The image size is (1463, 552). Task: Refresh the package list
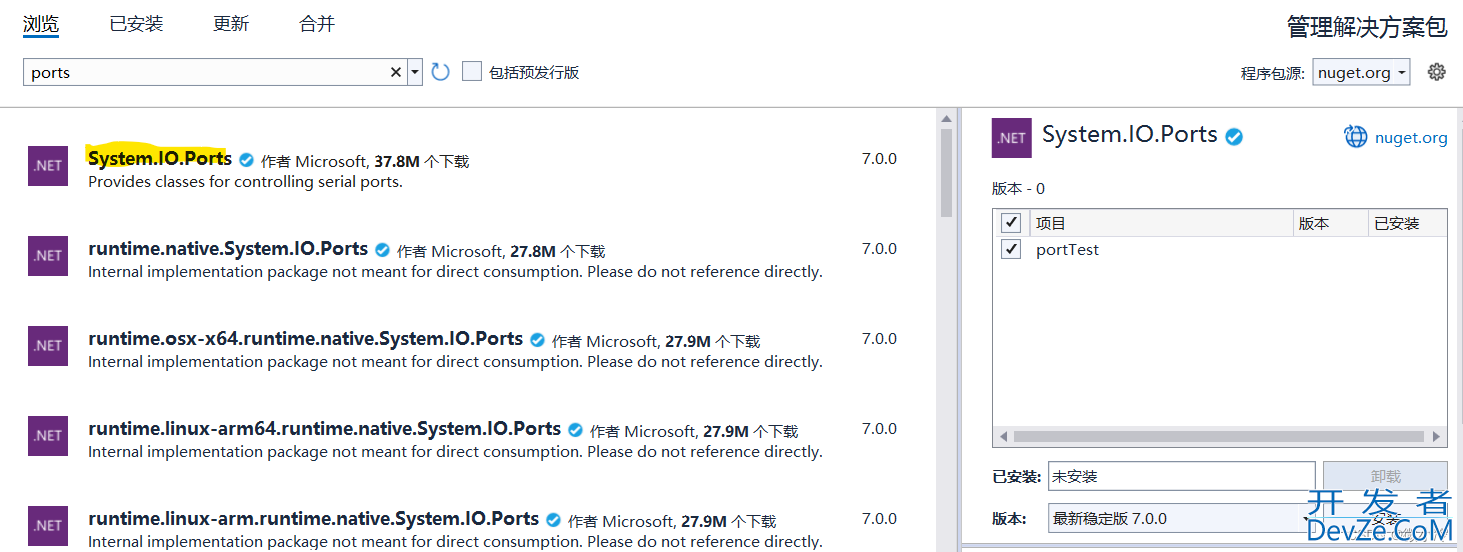click(441, 72)
